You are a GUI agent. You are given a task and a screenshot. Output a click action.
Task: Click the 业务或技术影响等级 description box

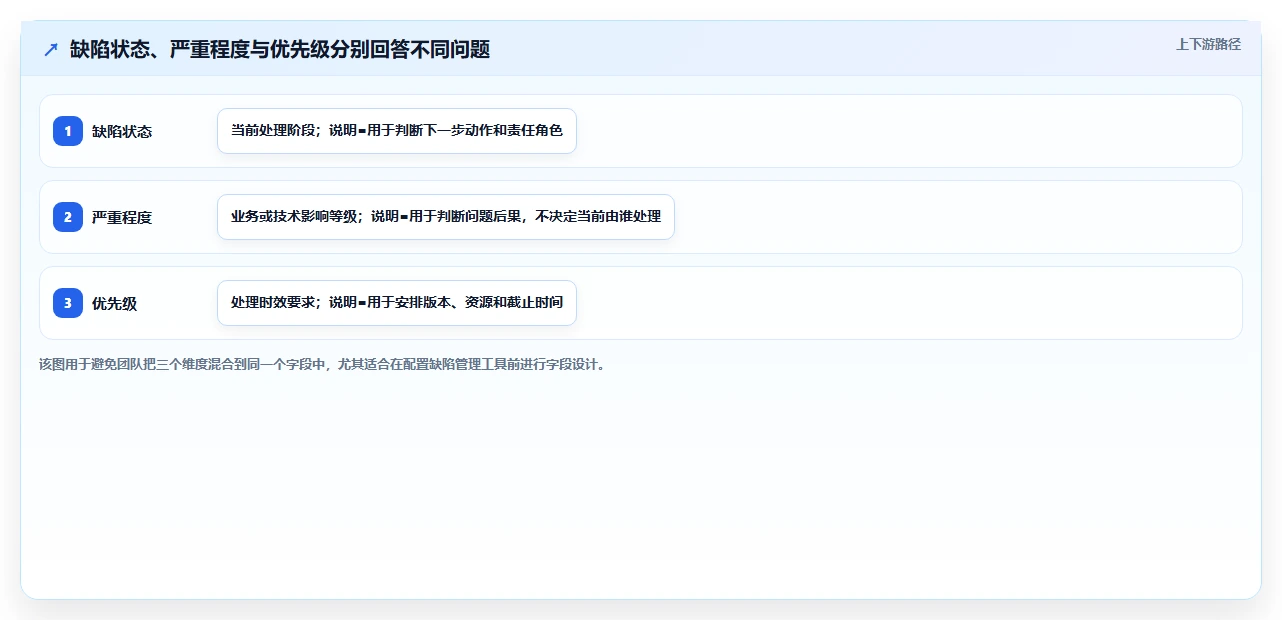446,217
